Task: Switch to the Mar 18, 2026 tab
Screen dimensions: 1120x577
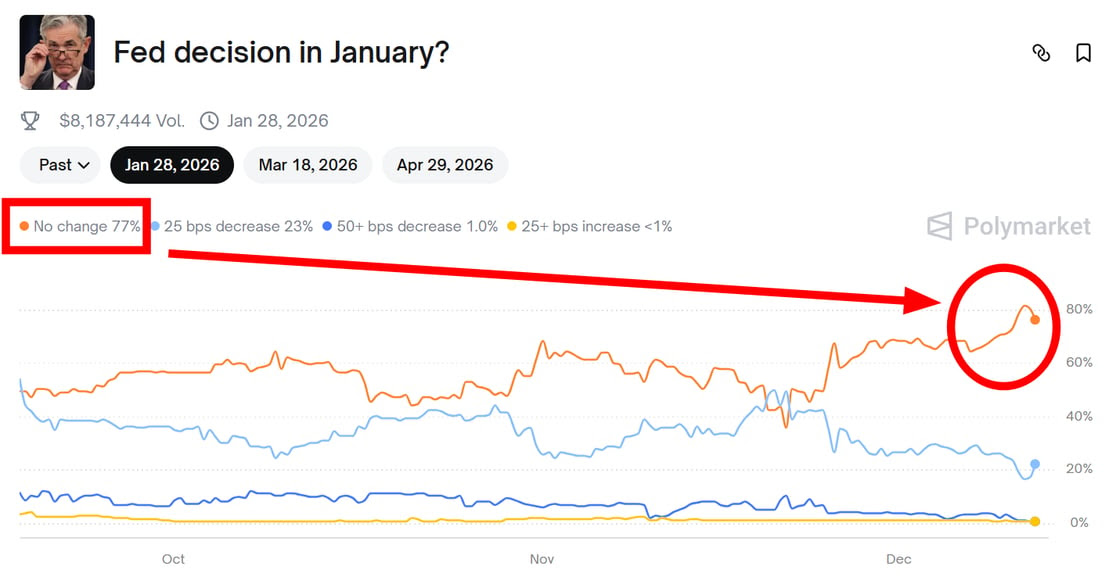Action: click(x=308, y=165)
